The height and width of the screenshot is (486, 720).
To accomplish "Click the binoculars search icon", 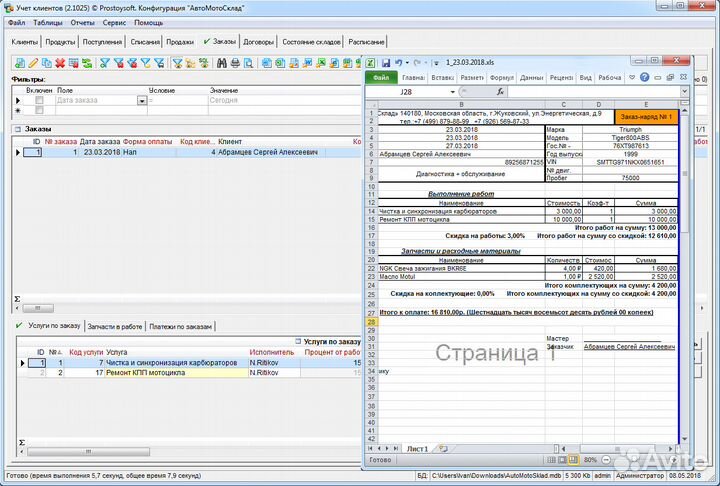I will (222, 63).
